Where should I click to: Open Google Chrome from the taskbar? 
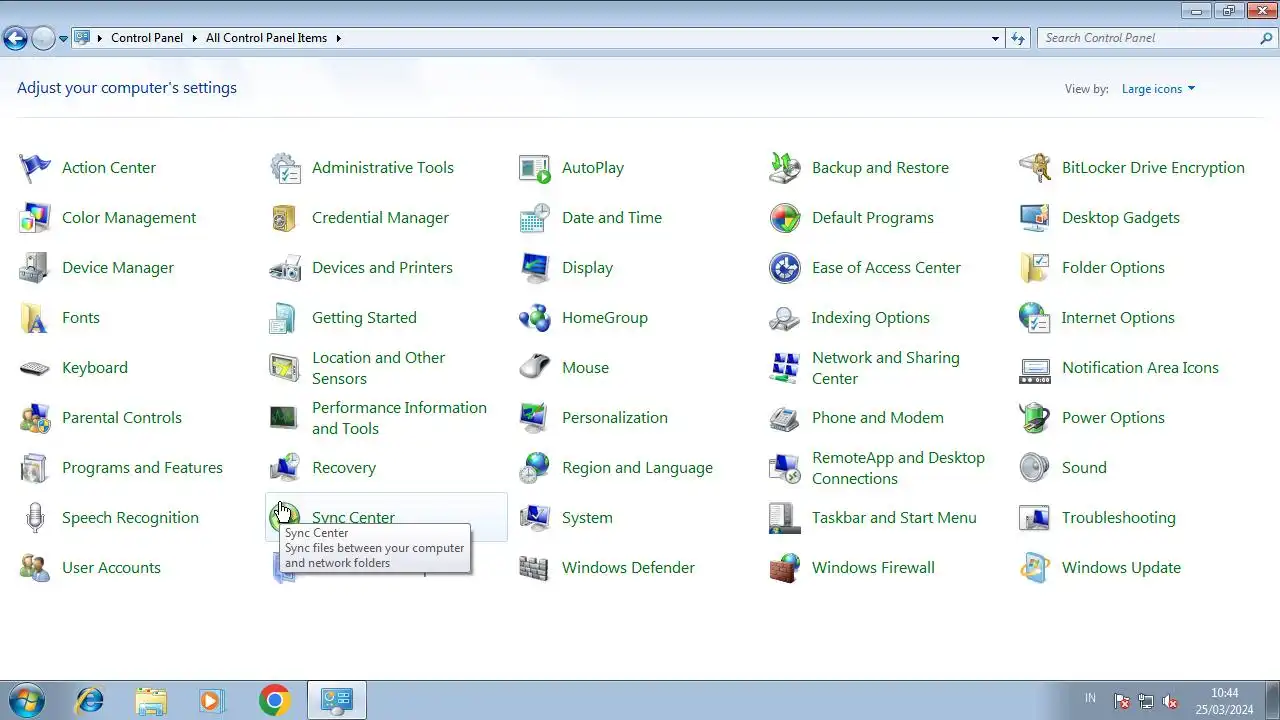(x=274, y=700)
